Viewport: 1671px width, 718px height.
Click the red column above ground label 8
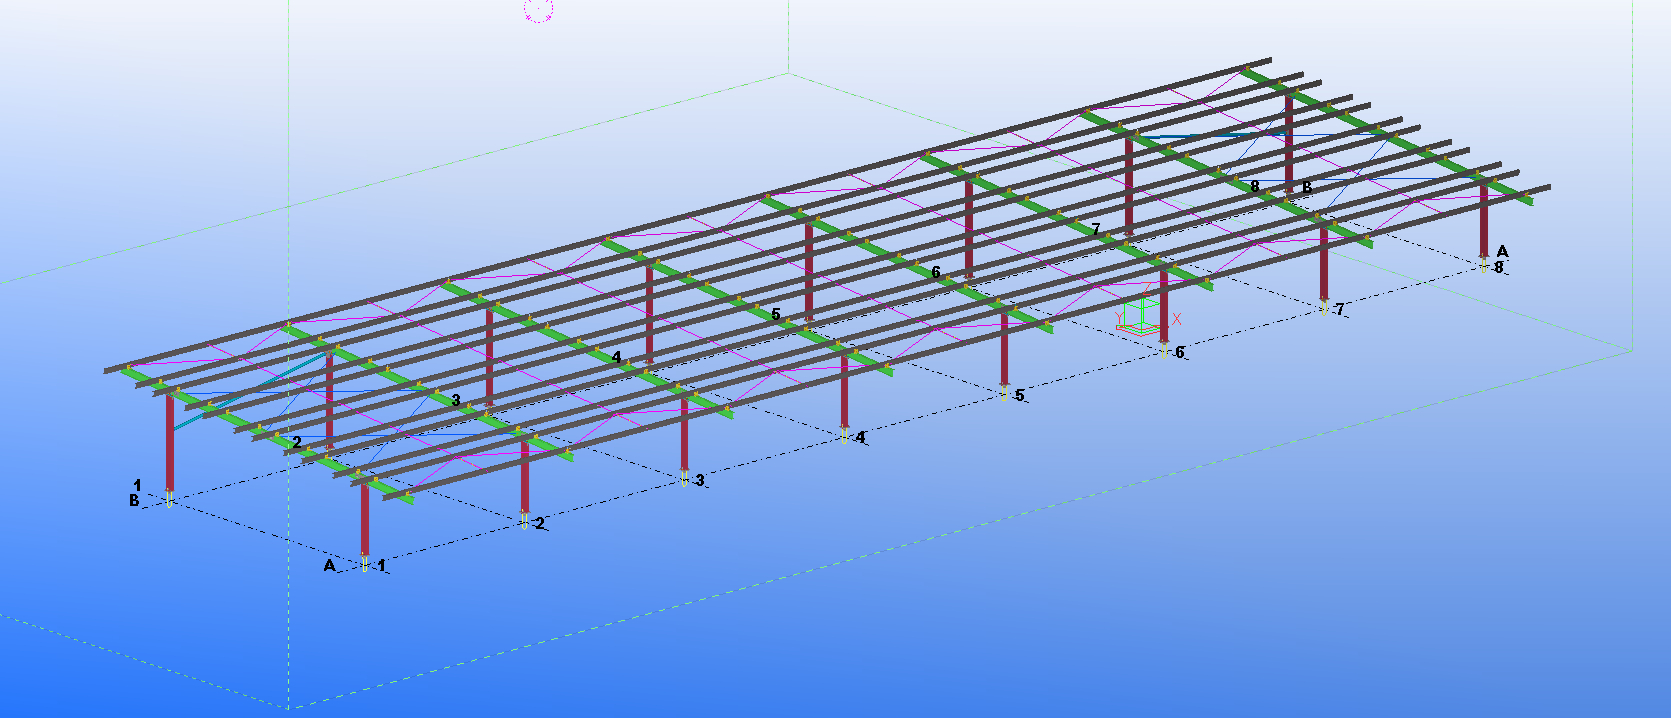pos(1484,225)
